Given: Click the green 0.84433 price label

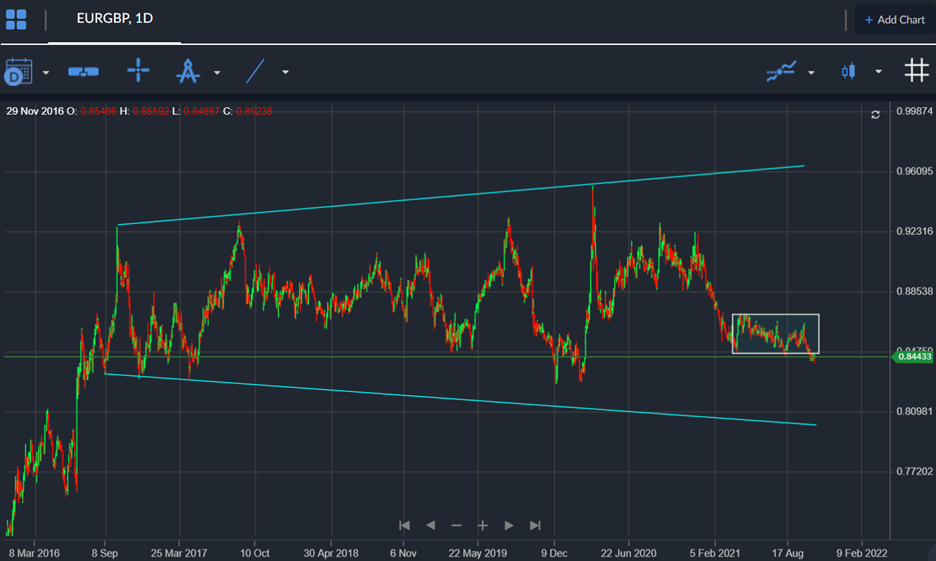Looking at the screenshot, I should pyautogui.click(x=914, y=356).
